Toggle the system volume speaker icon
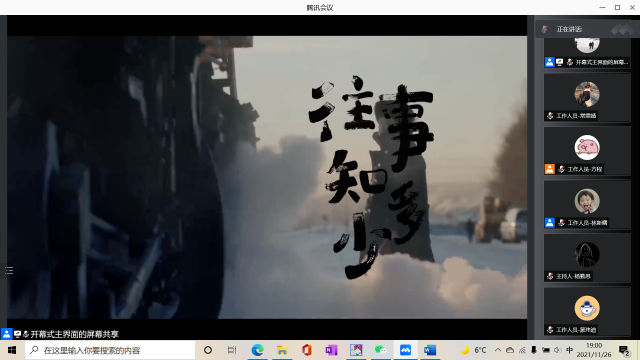Viewport: 640px width, 360px height. 558,350
